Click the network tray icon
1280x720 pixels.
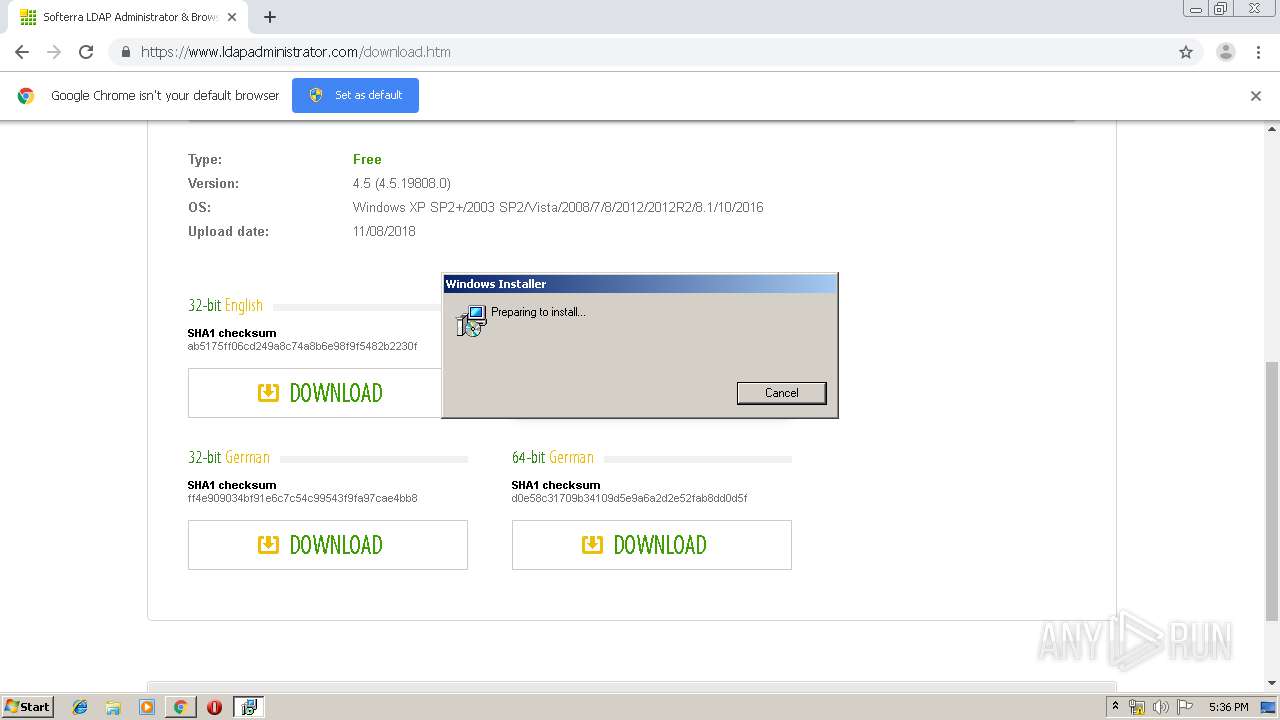1137,707
